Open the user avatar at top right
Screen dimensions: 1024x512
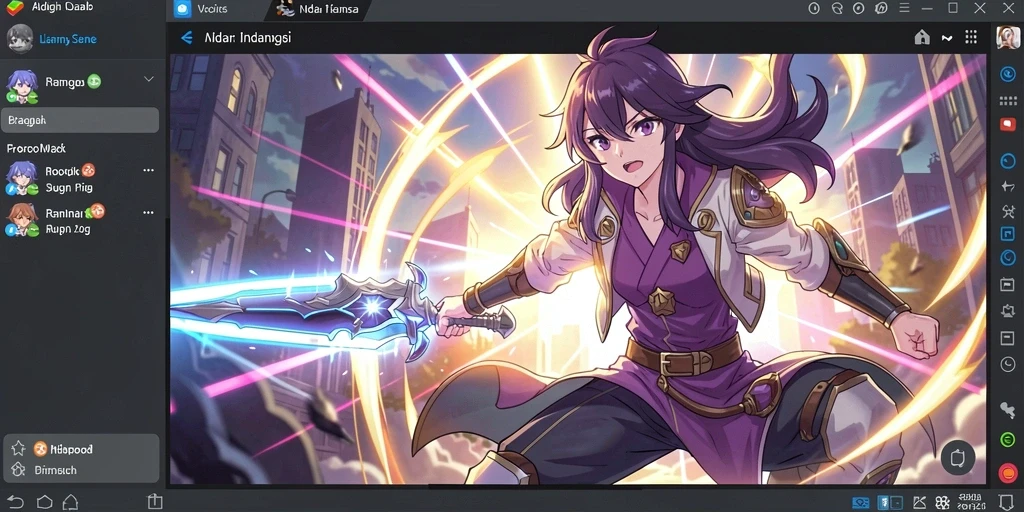pos(1008,38)
